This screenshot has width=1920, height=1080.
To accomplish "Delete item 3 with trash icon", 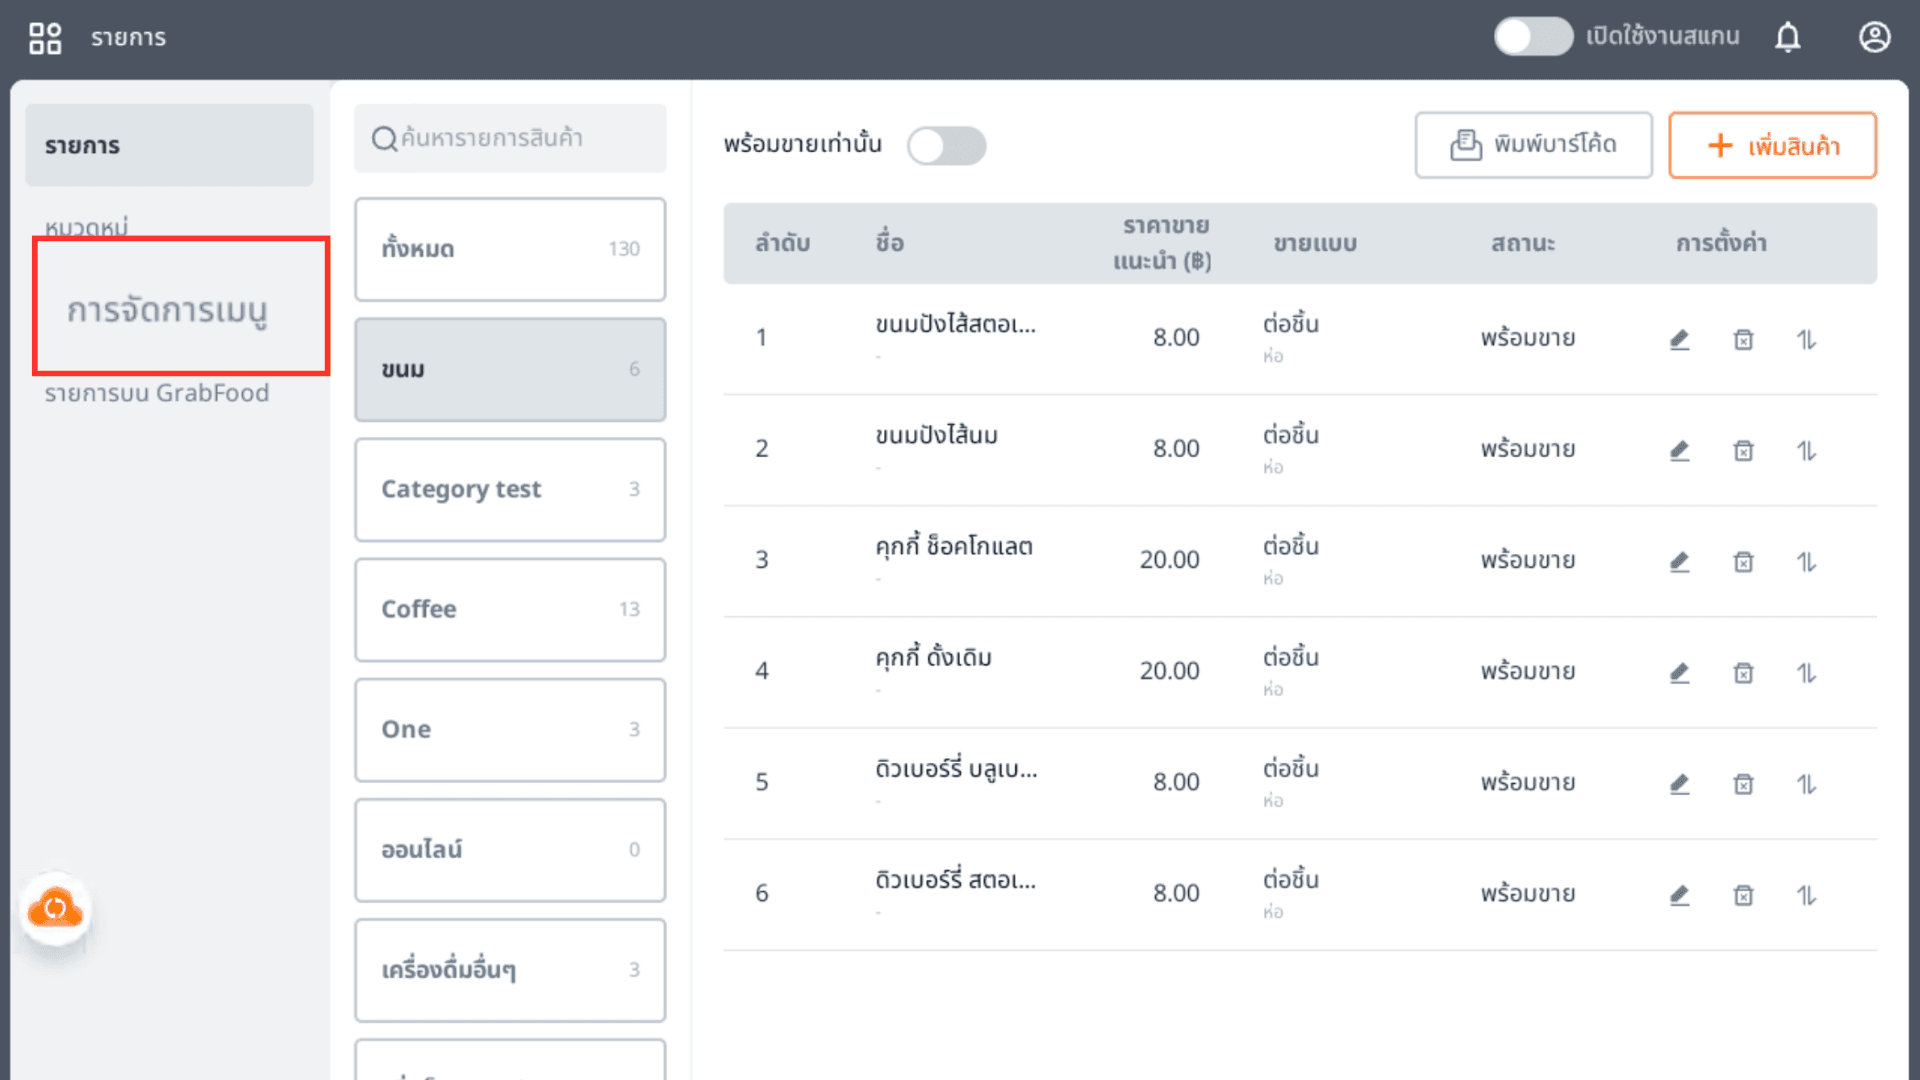I will [x=1743, y=562].
